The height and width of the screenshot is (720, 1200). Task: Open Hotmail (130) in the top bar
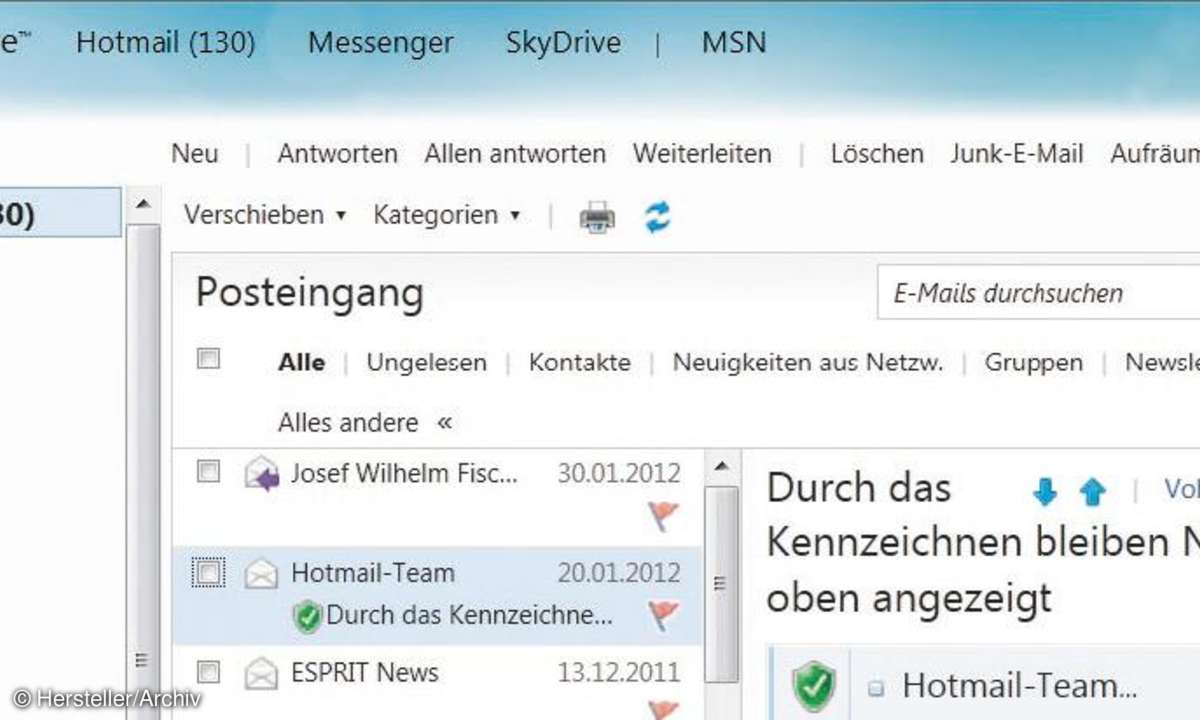166,43
